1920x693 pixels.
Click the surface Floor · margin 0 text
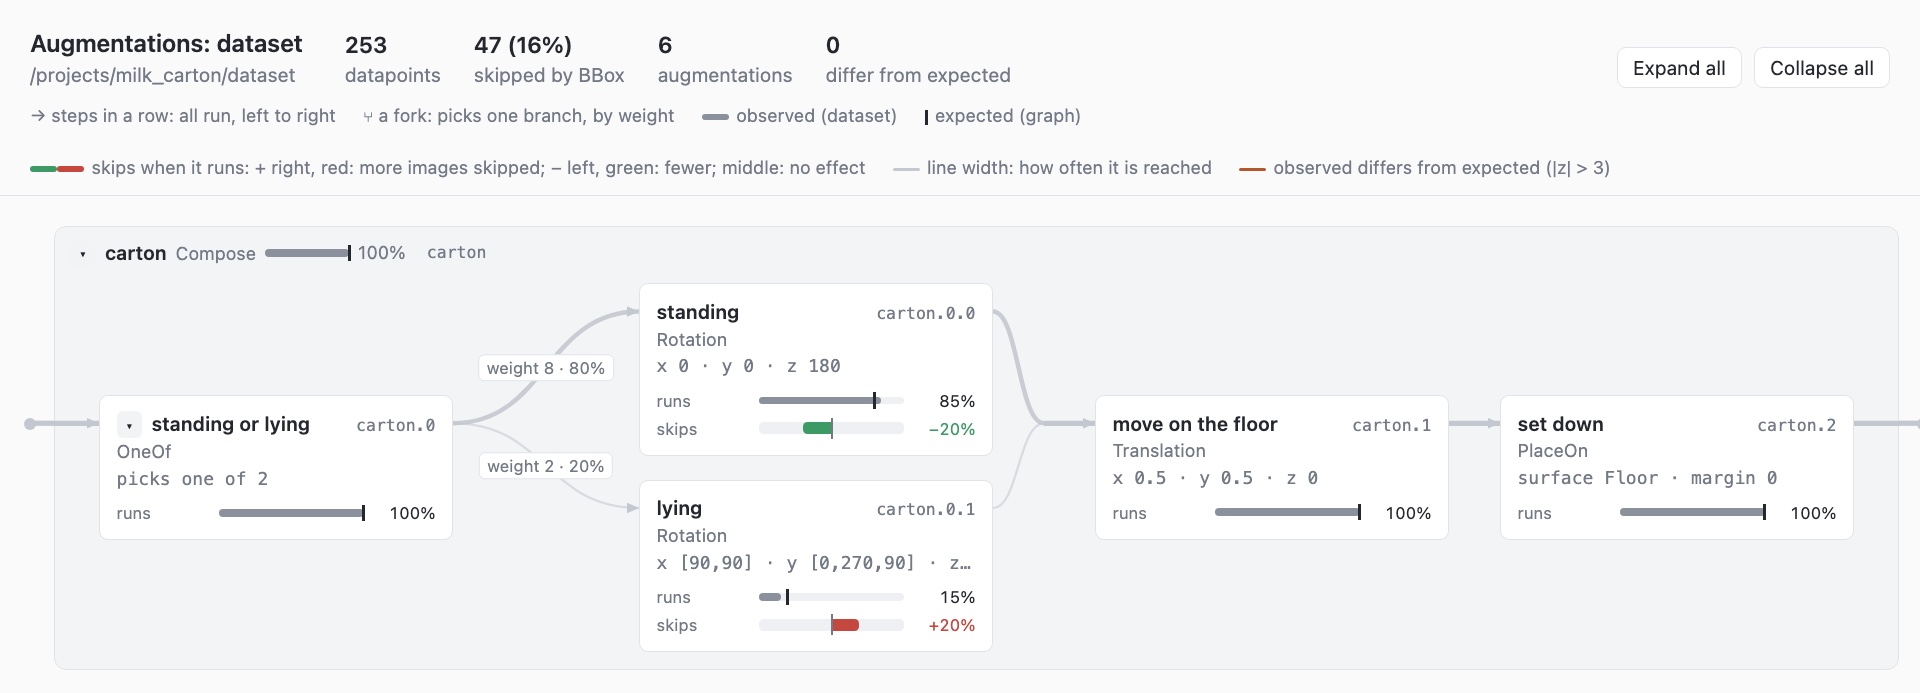[x=1647, y=478]
